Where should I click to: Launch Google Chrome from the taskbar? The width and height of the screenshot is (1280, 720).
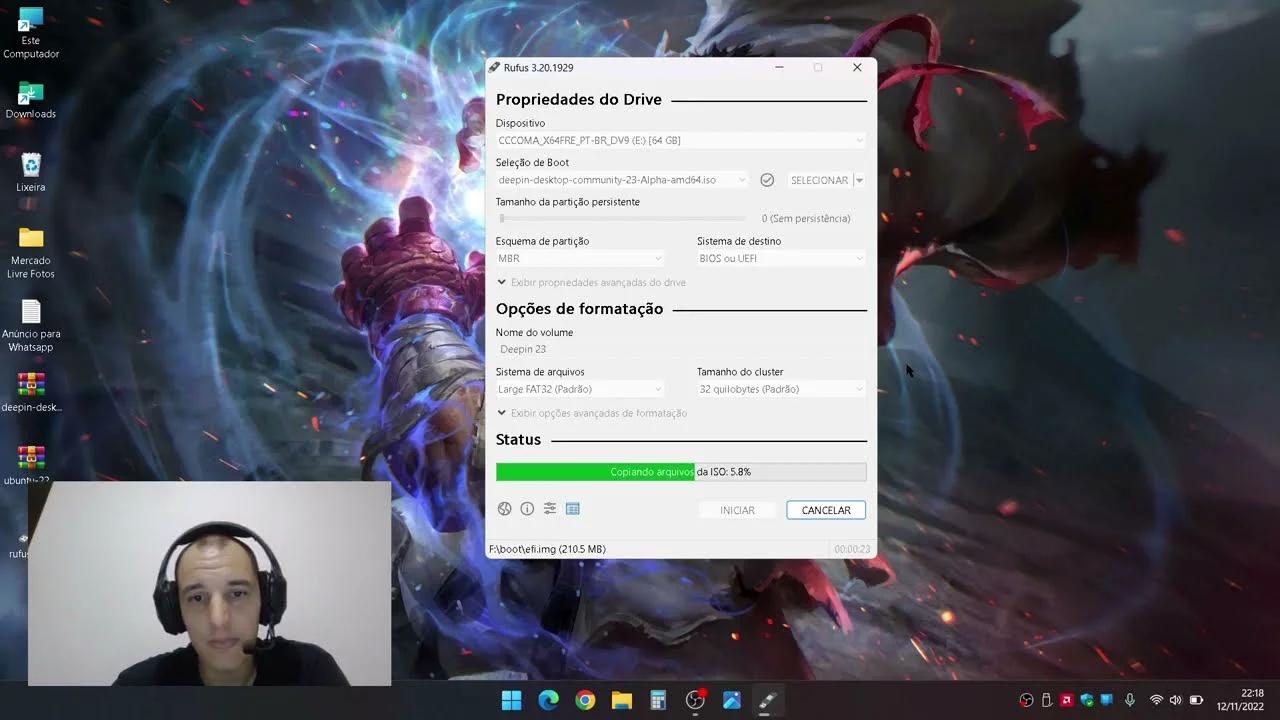pos(585,701)
